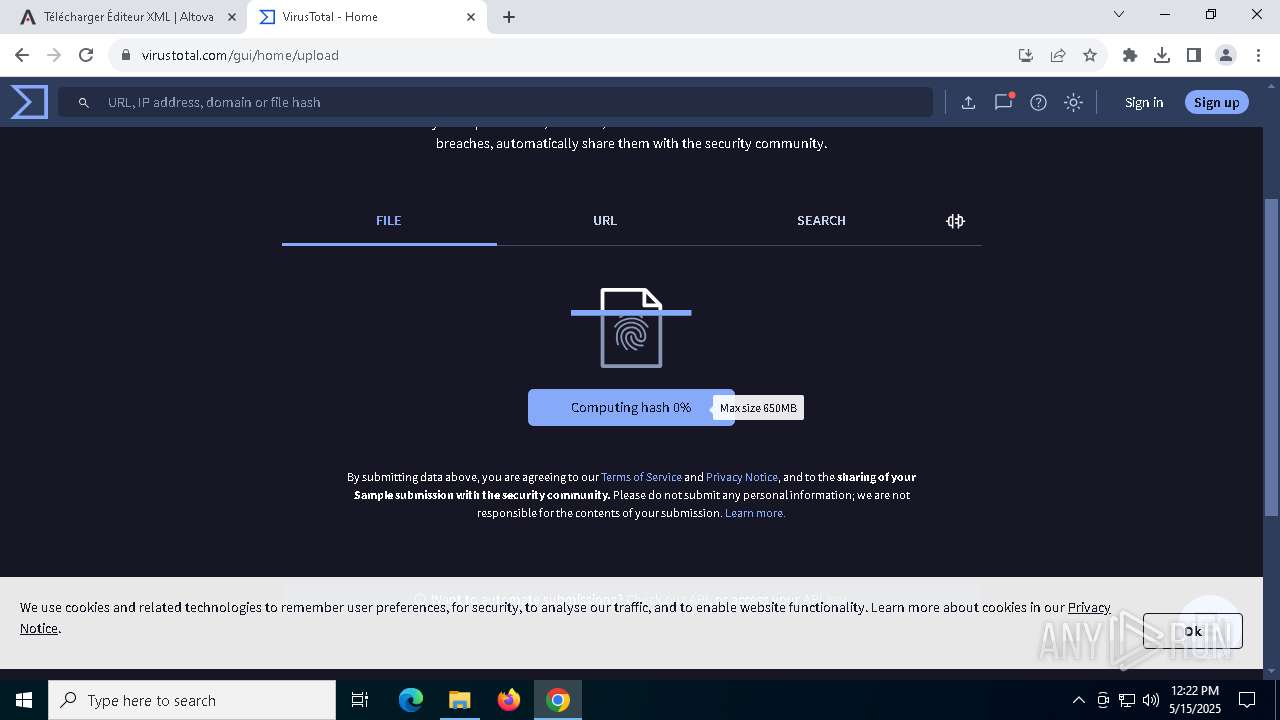Click Sign in link
The height and width of the screenshot is (720, 1280).
click(1144, 102)
